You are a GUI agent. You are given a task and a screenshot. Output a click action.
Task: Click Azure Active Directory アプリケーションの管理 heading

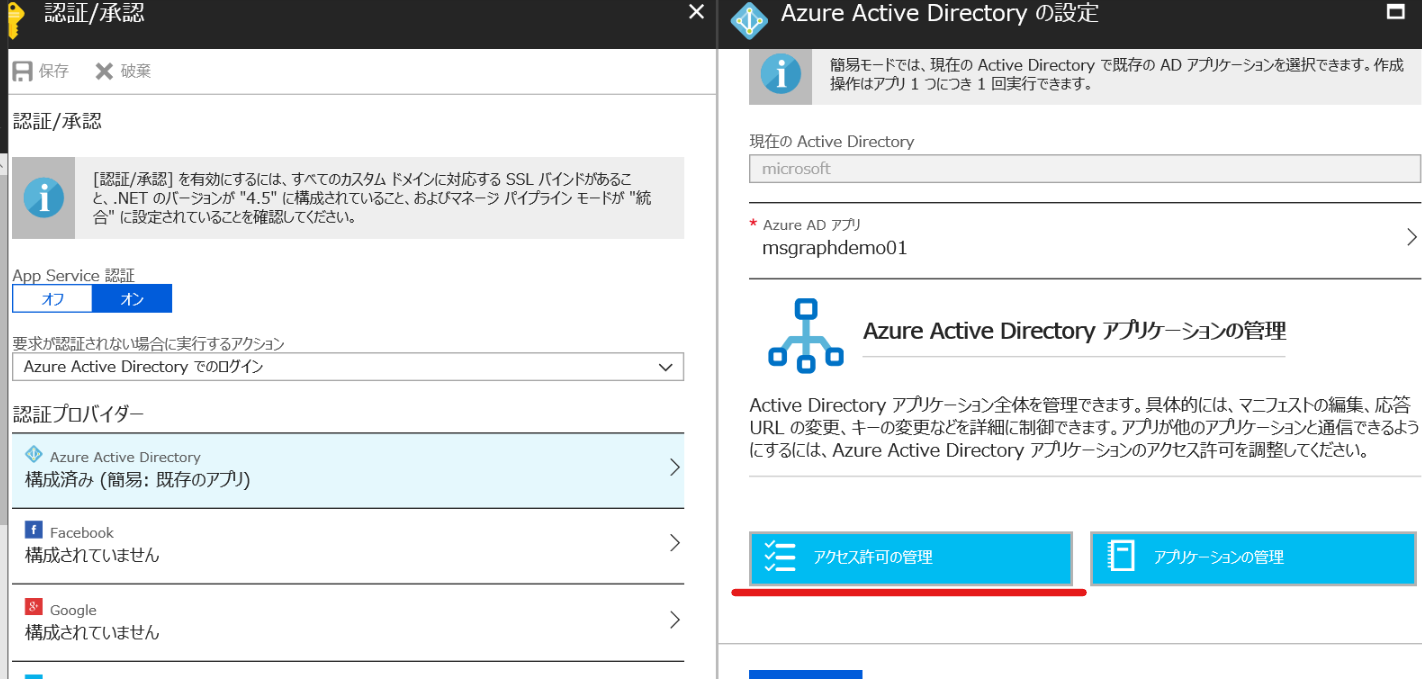[1074, 331]
